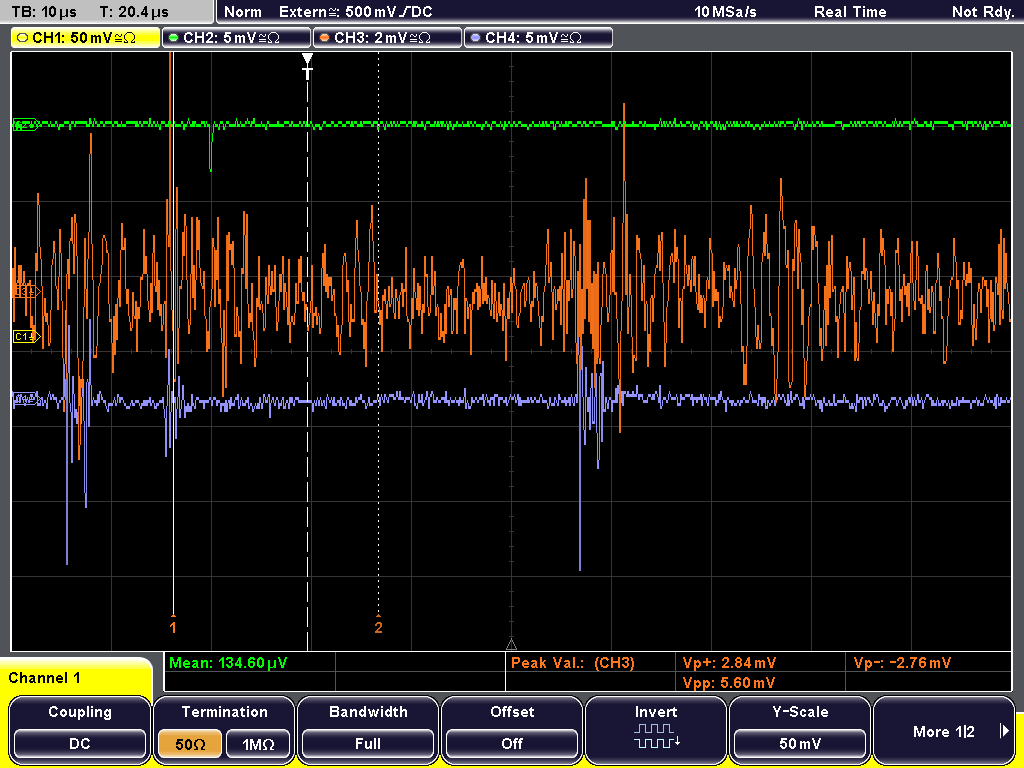Click the TB: 10 µs timebase readout

(x=44, y=12)
